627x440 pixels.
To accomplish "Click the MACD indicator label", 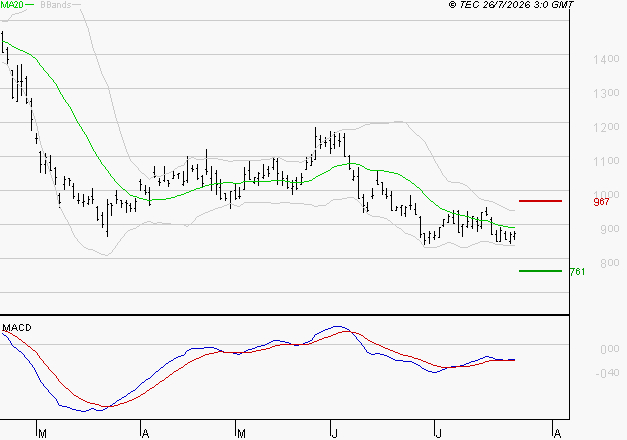I will pyautogui.click(x=17, y=328).
